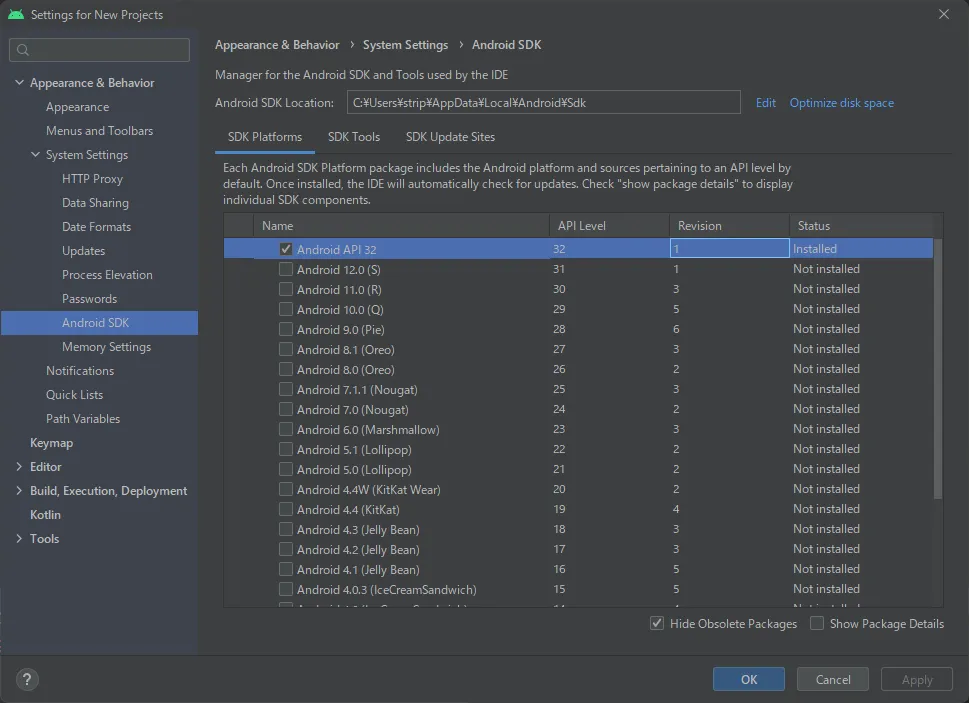Screen dimensions: 969x703
Task: Close the Settings dialog window
Action: click(x=944, y=14)
